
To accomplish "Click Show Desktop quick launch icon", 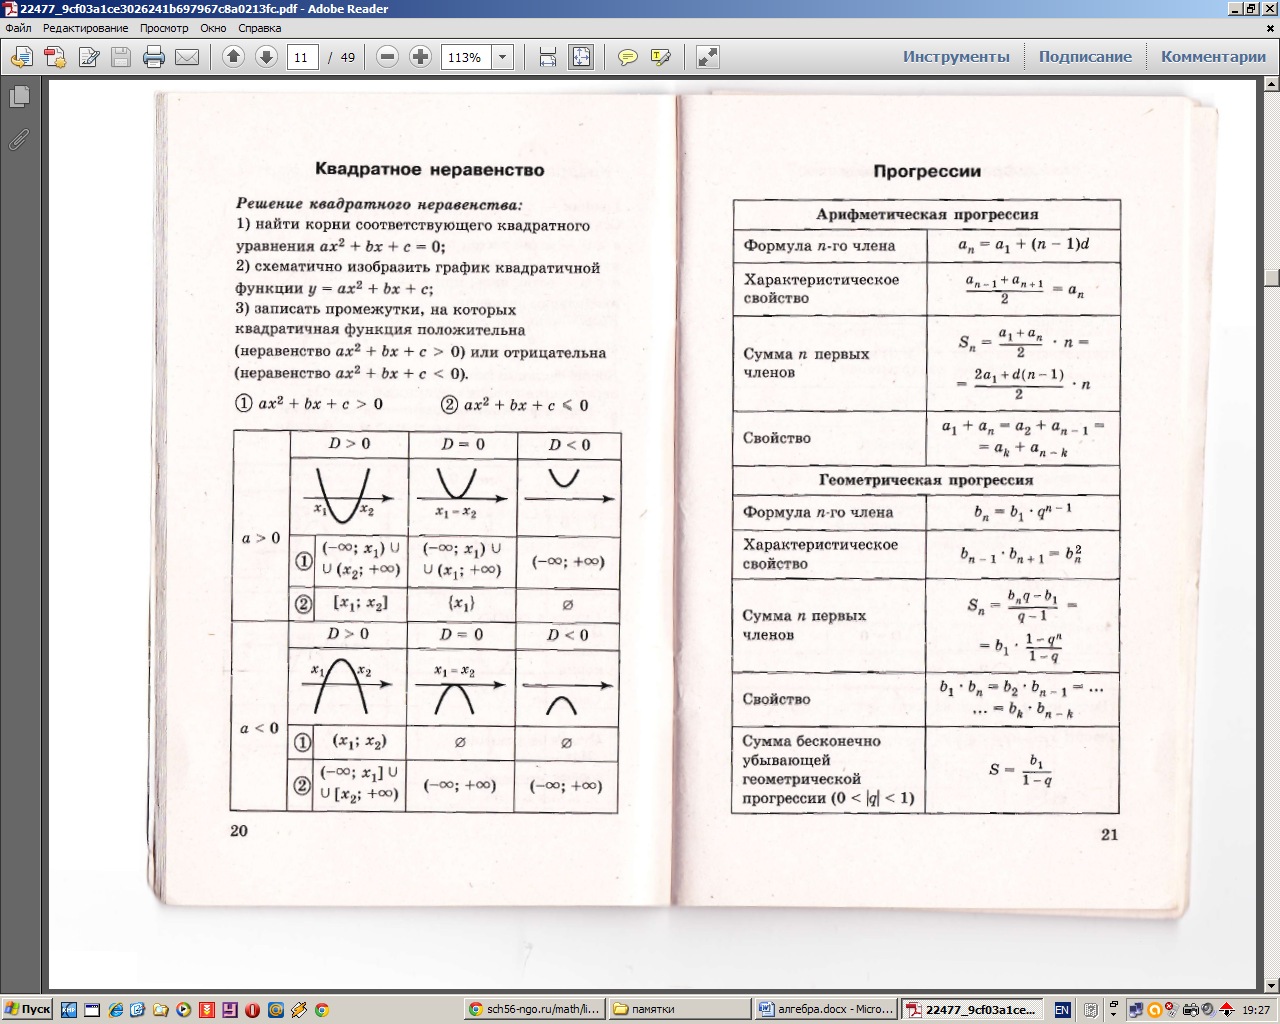I will pyautogui.click(x=91, y=1010).
